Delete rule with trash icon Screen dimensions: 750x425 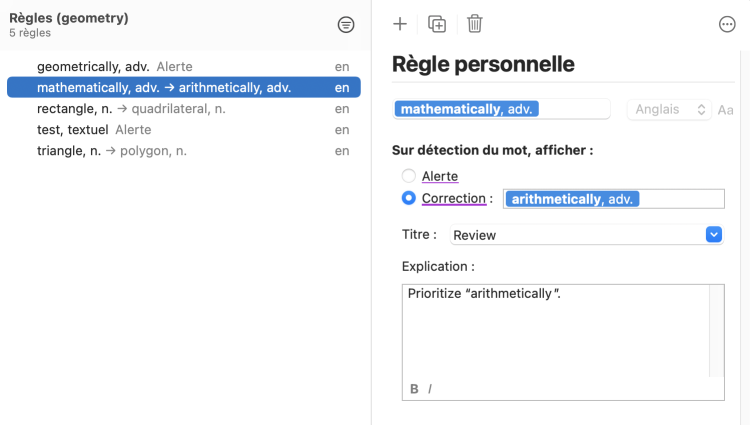point(475,24)
